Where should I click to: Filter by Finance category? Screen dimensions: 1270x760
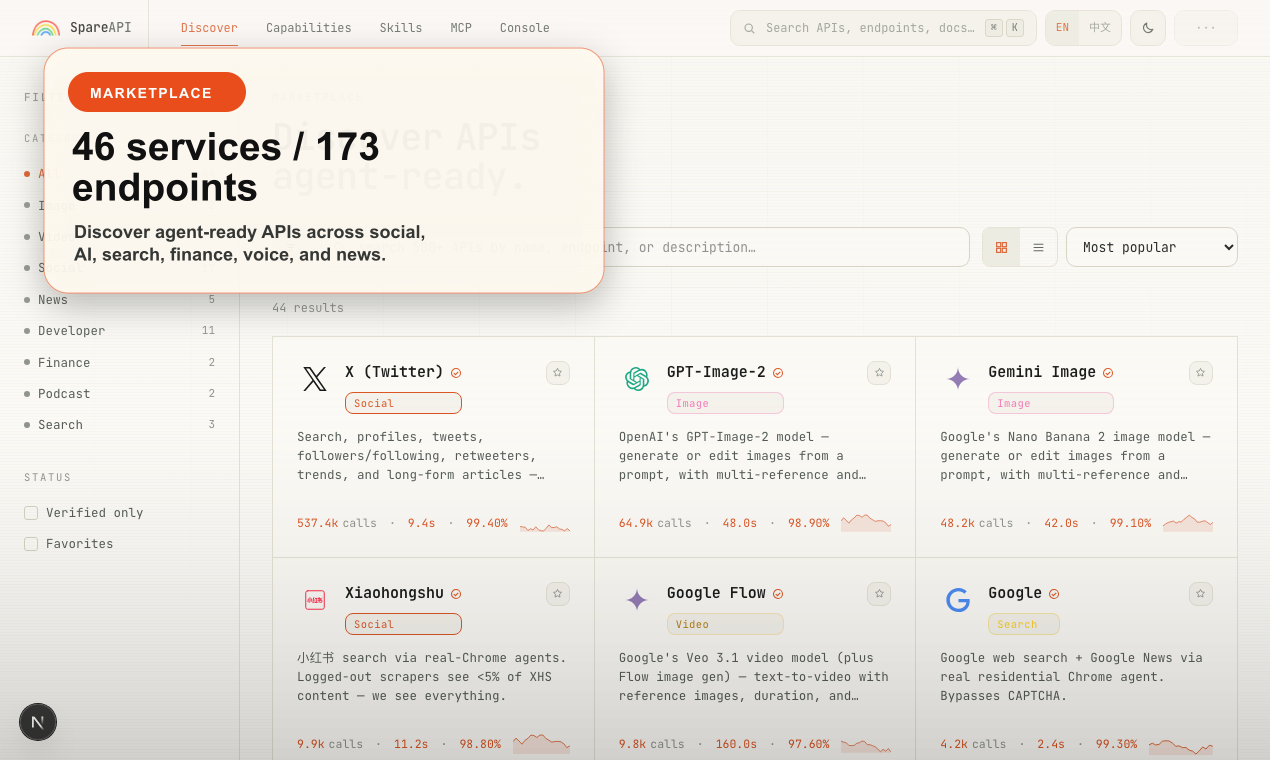(x=120, y=363)
